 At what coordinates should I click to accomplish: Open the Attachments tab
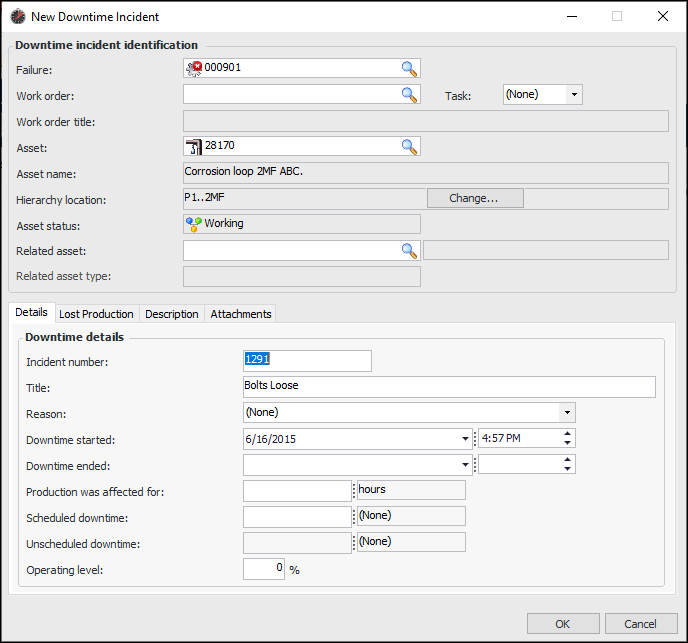click(240, 314)
